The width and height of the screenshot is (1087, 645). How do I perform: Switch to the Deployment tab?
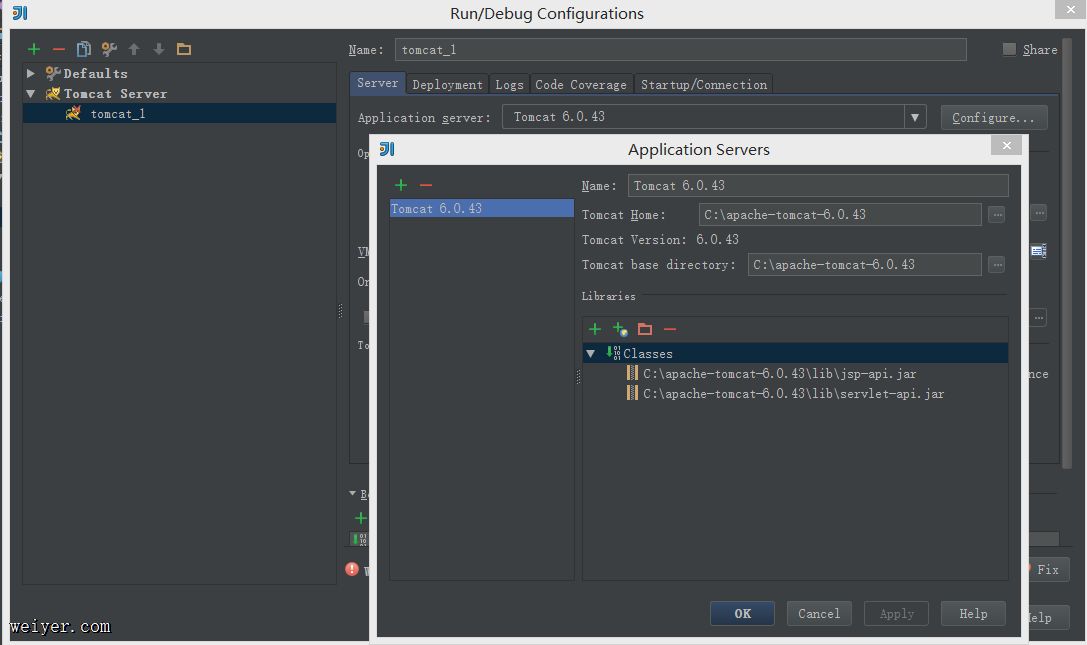(x=447, y=85)
